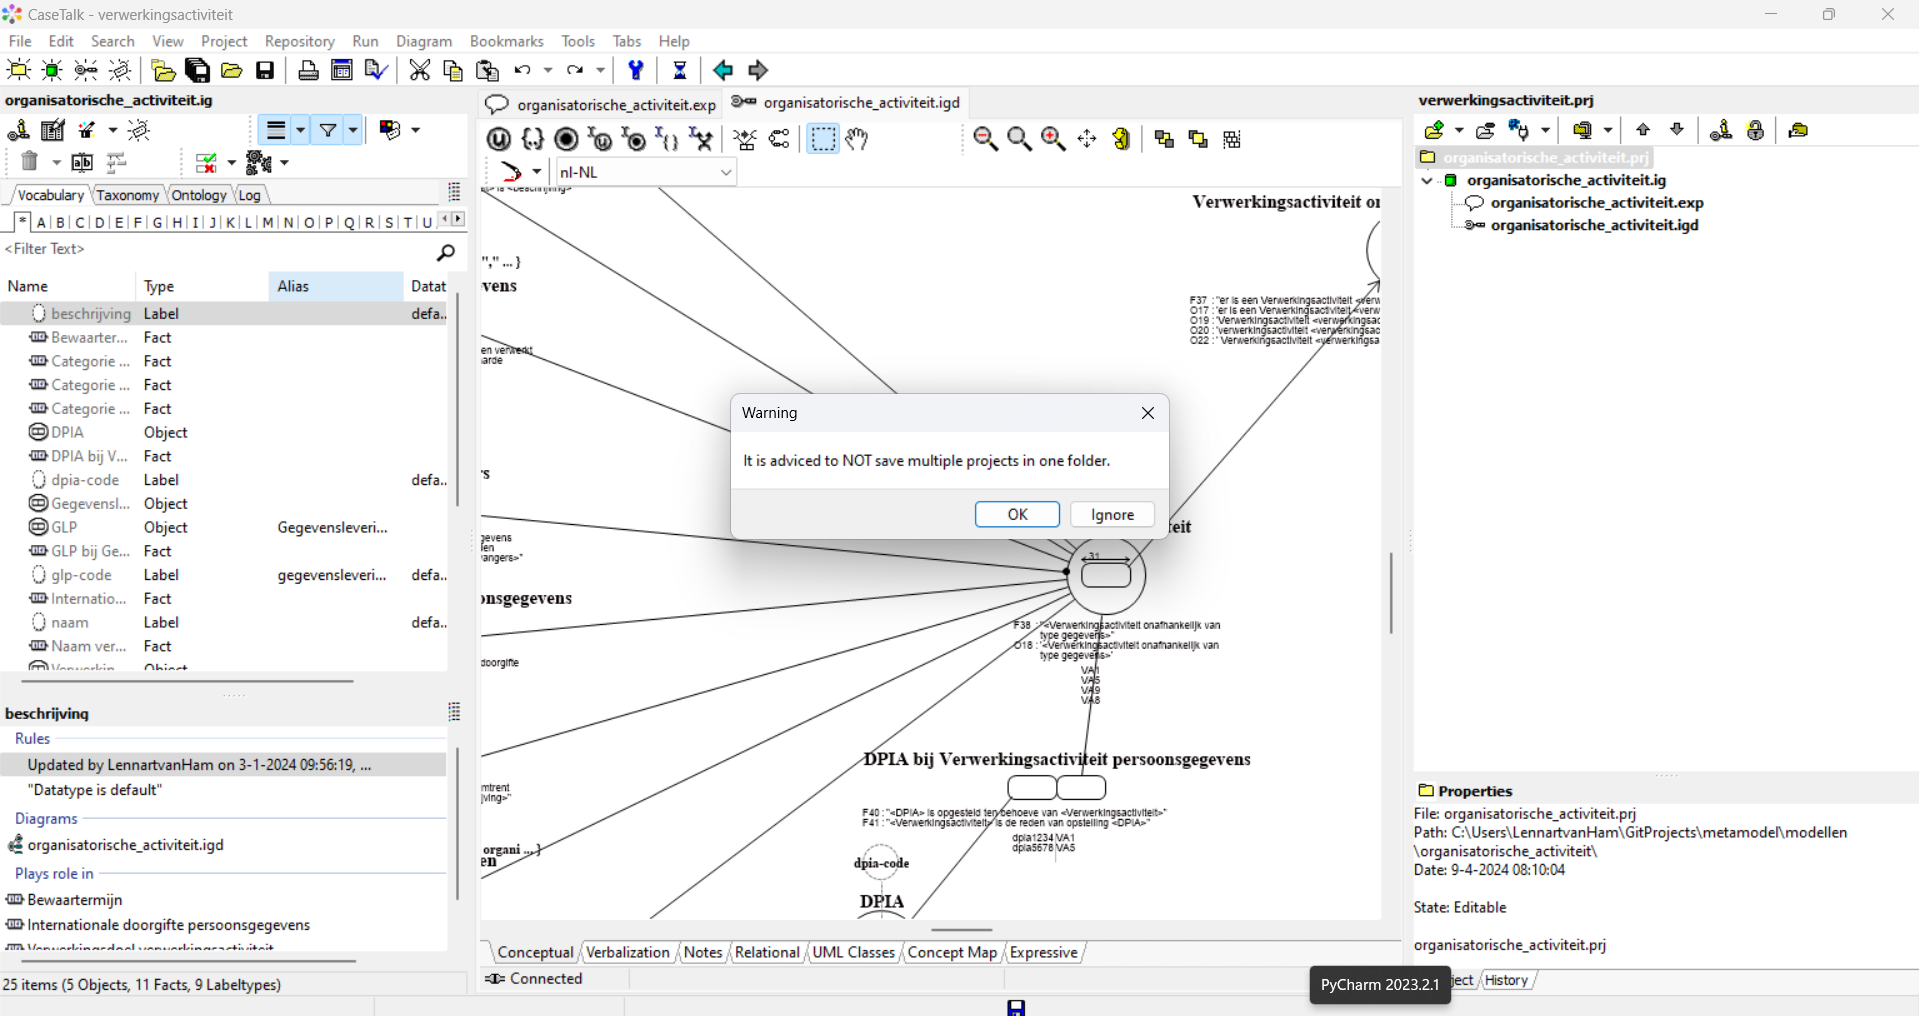Click Ignore in the Warning dialog
This screenshot has height=1016, width=1919.
pos(1112,514)
